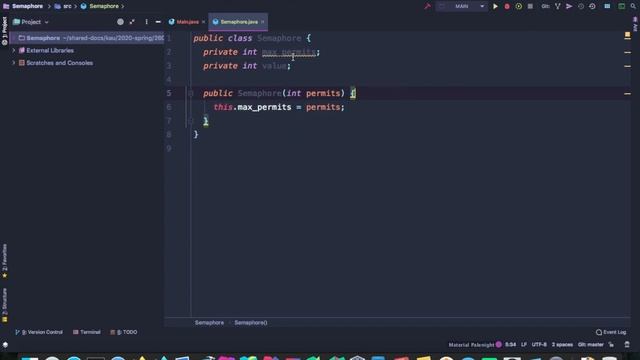Viewport: 640px width, 360px height.
Task: Click the 'value' field name on line 3
Action: 274,66
